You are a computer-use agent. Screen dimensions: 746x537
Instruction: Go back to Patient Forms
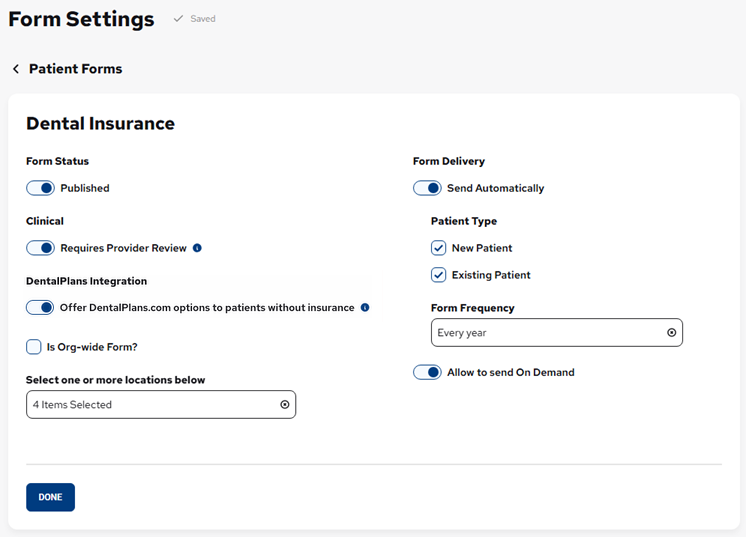[75, 69]
